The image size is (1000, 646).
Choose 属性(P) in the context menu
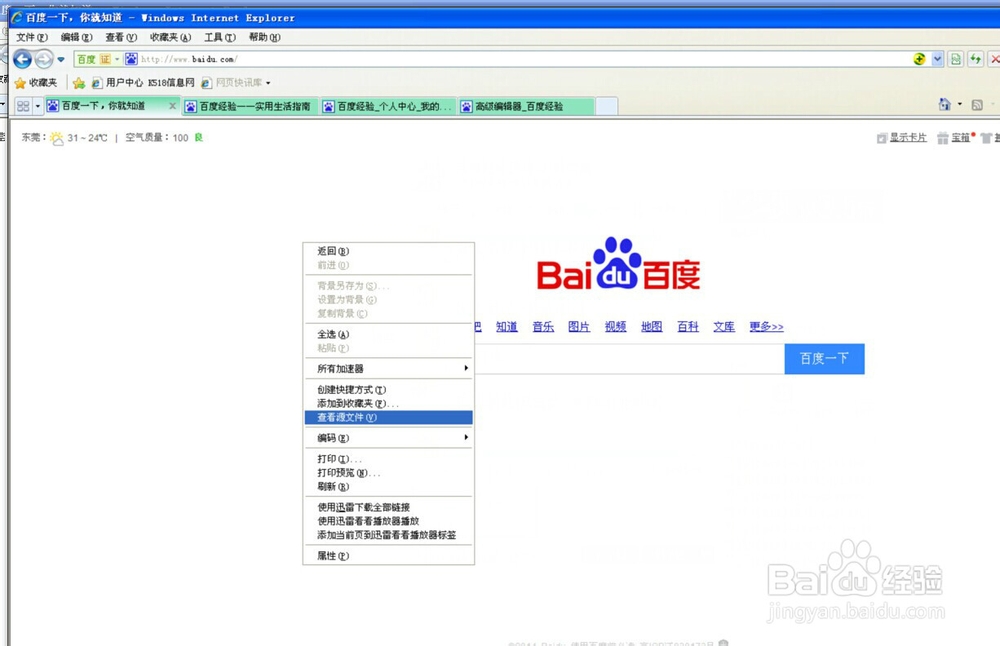(388, 556)
